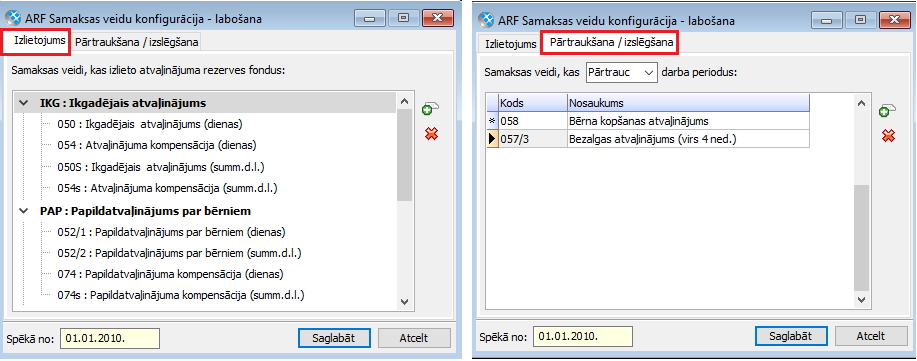Select 052/1 : Papildatvaļinājums par bērniem (dienas)

coord(171,232)
